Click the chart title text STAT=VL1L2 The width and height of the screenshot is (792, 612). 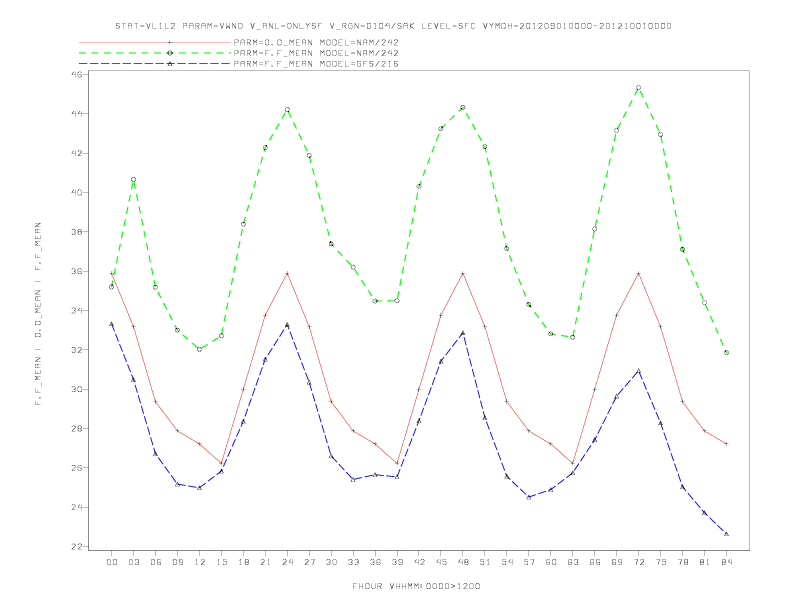point(145,26)
